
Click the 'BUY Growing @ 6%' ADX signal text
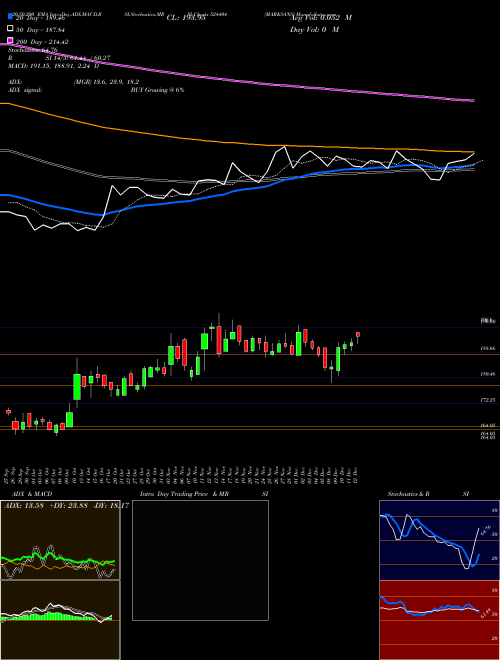(157, 90)
